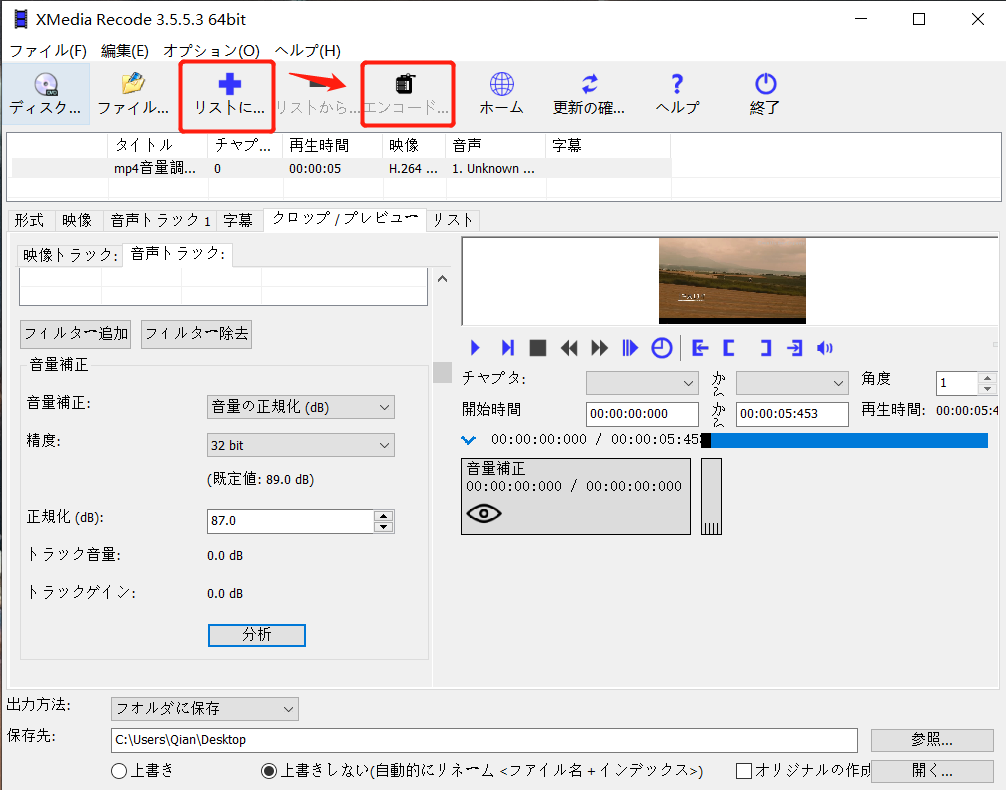
Task: Click the 保存先 path input field
Action: [x=484, y=740]
